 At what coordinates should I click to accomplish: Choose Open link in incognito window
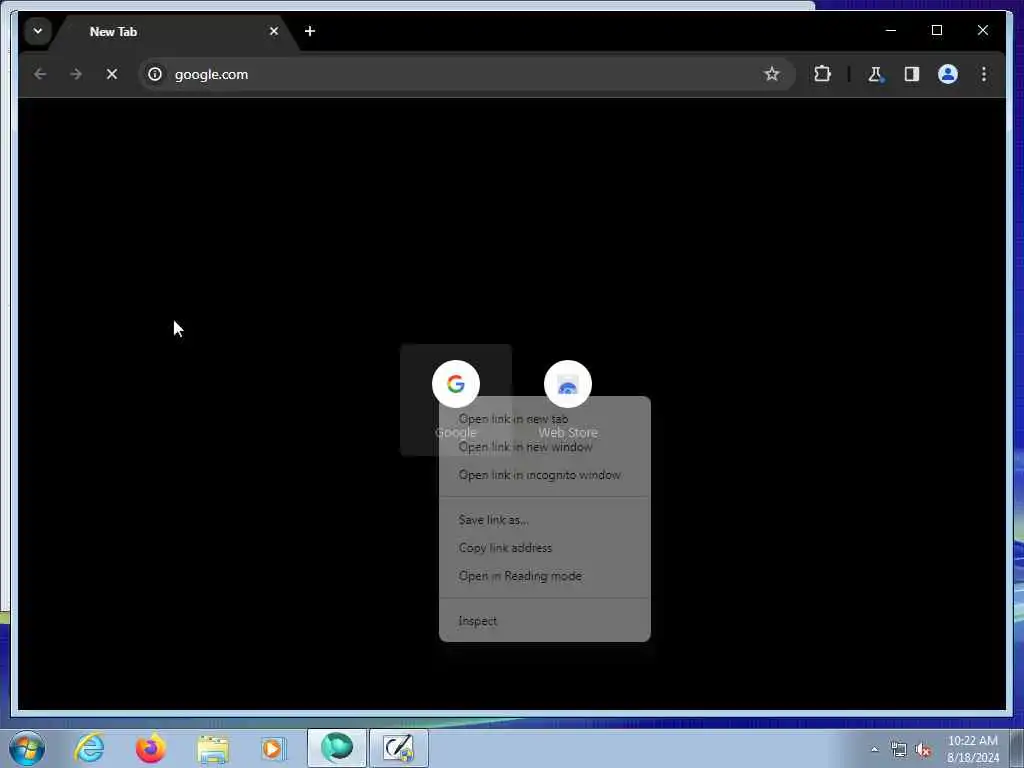[x=545, y=475]
